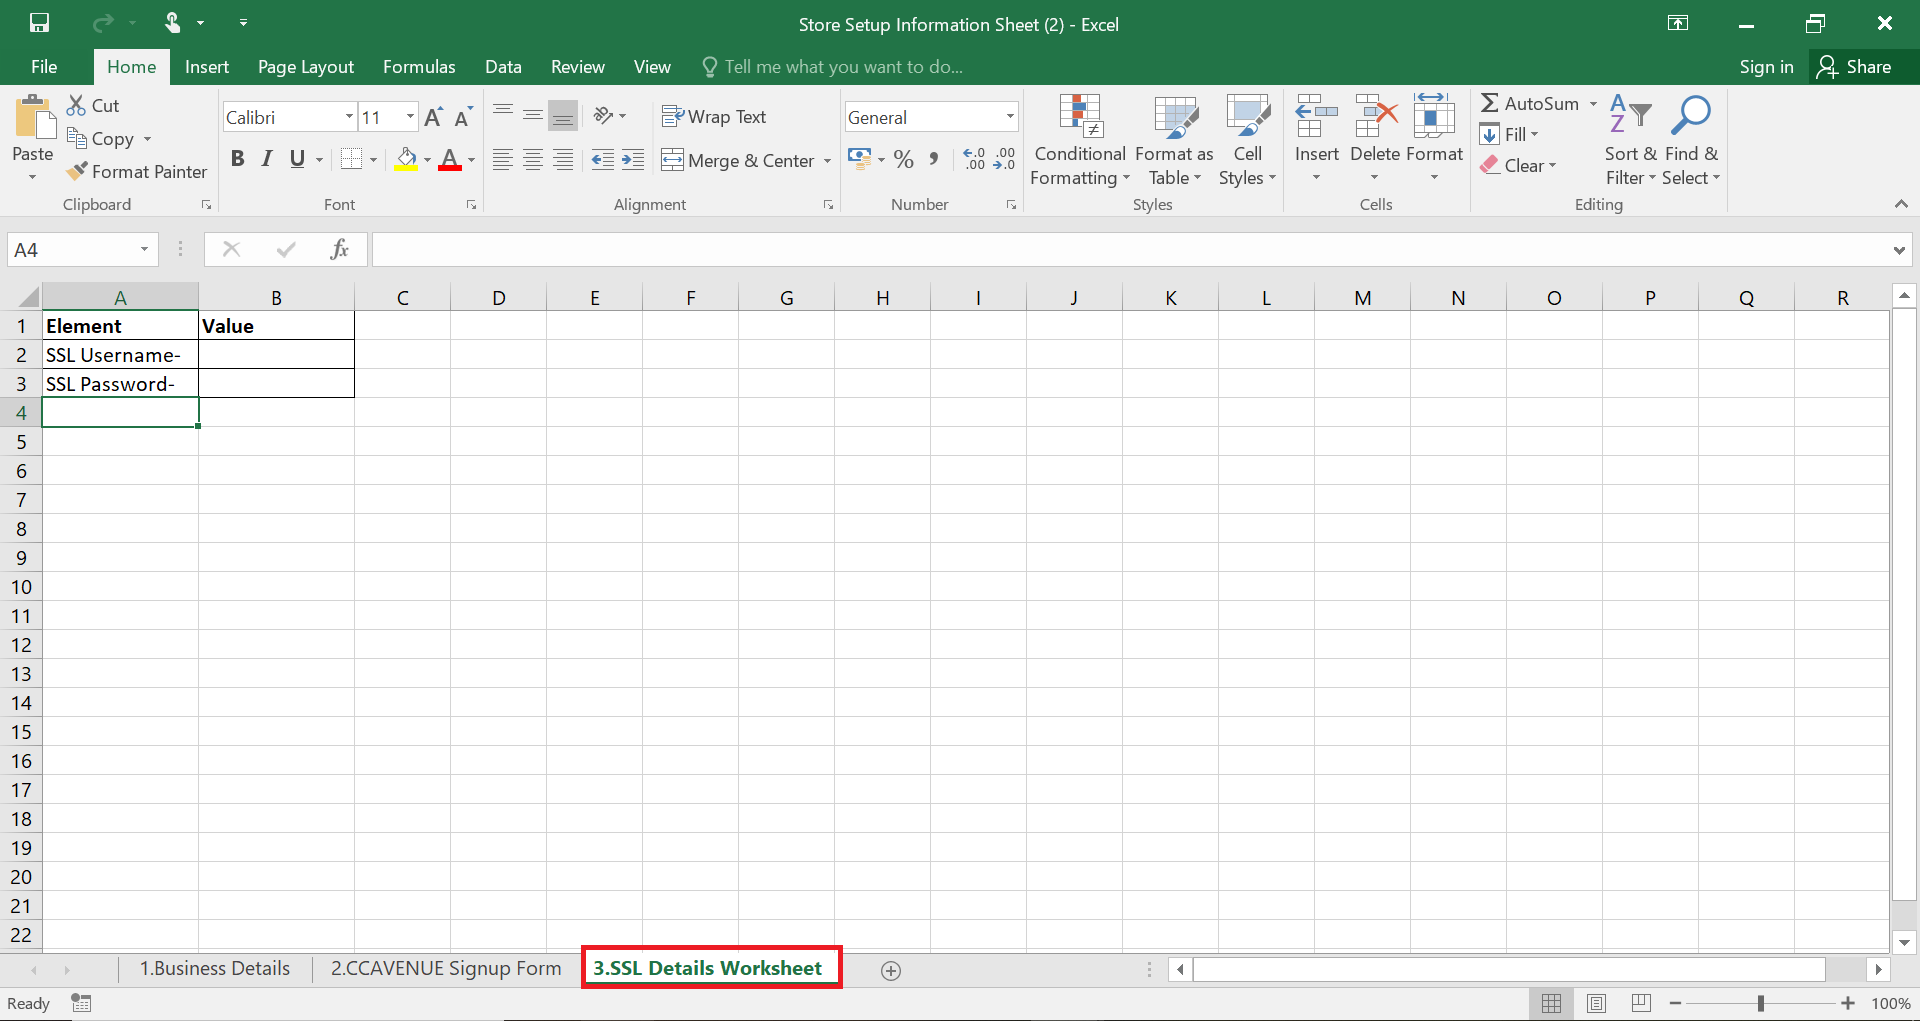Click Sign in link
This screenshot has width=1920, height=1021.
coord(1766,67)
